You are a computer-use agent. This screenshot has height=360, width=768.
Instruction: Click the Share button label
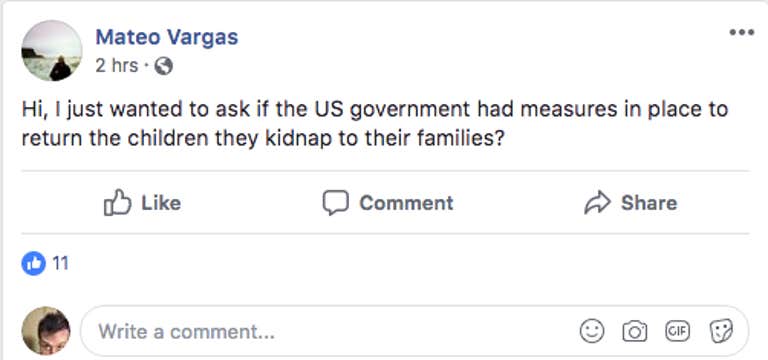point(649,203)
